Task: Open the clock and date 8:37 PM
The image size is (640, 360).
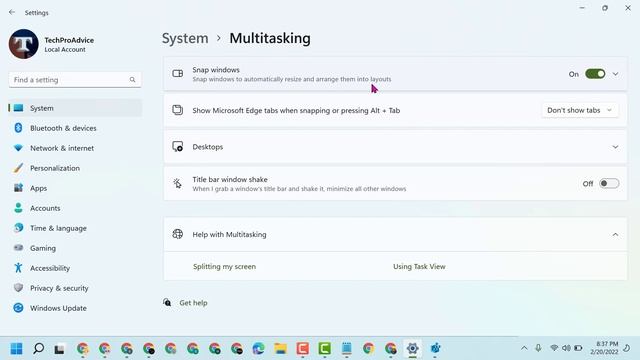Action: pos(604,348)
